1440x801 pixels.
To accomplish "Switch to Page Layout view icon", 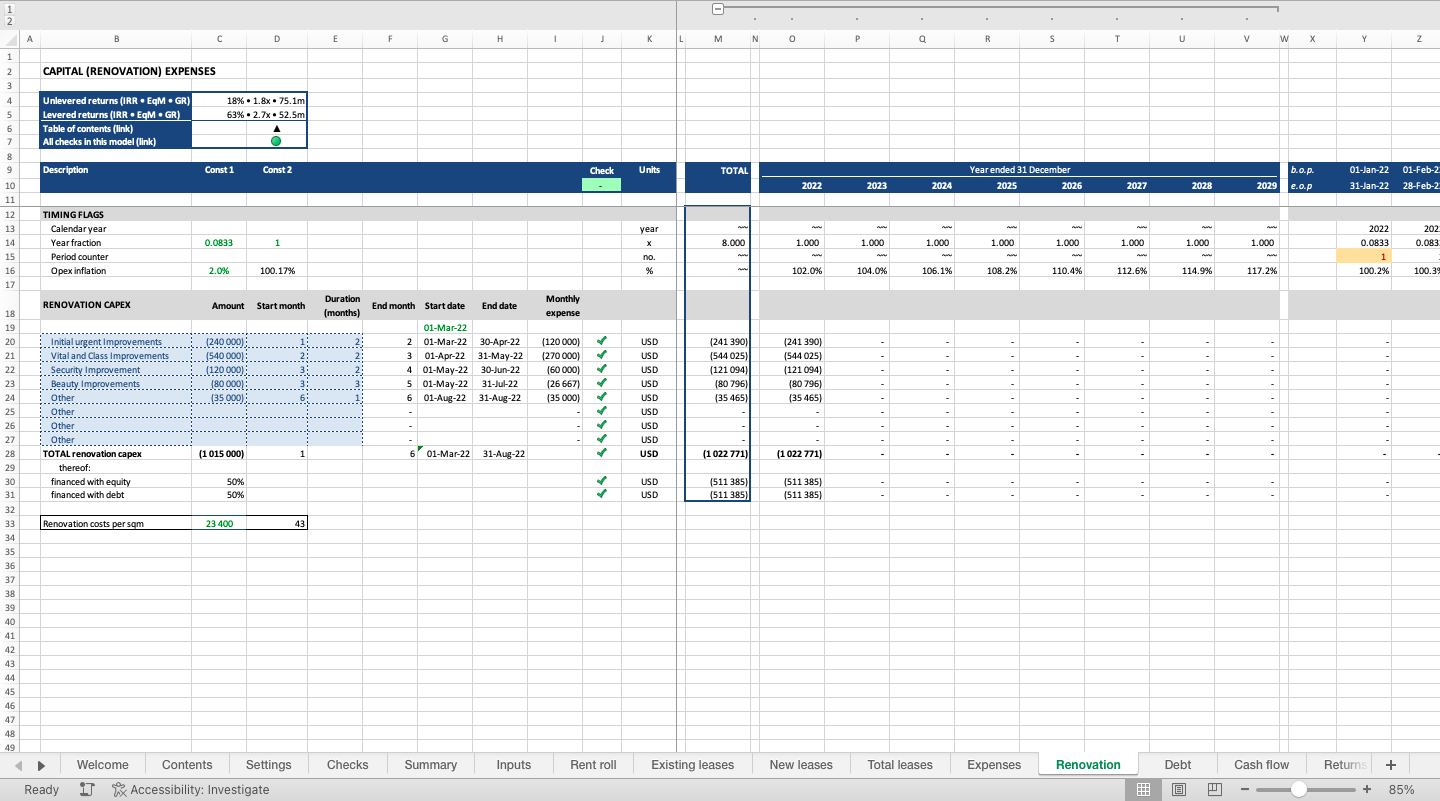I will coord(1179,789).
